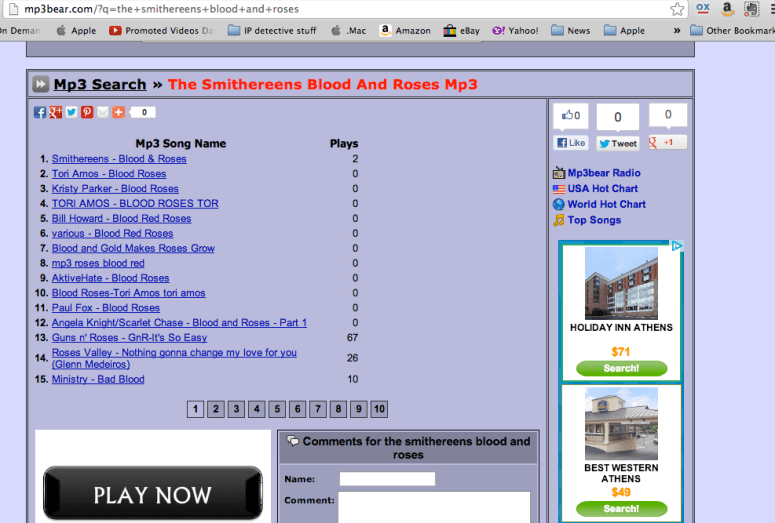The height and width of the screenshot is (523, 775).
Task: Click the fast-forward icon beside Mp3 Search
Action: (41, 85)
